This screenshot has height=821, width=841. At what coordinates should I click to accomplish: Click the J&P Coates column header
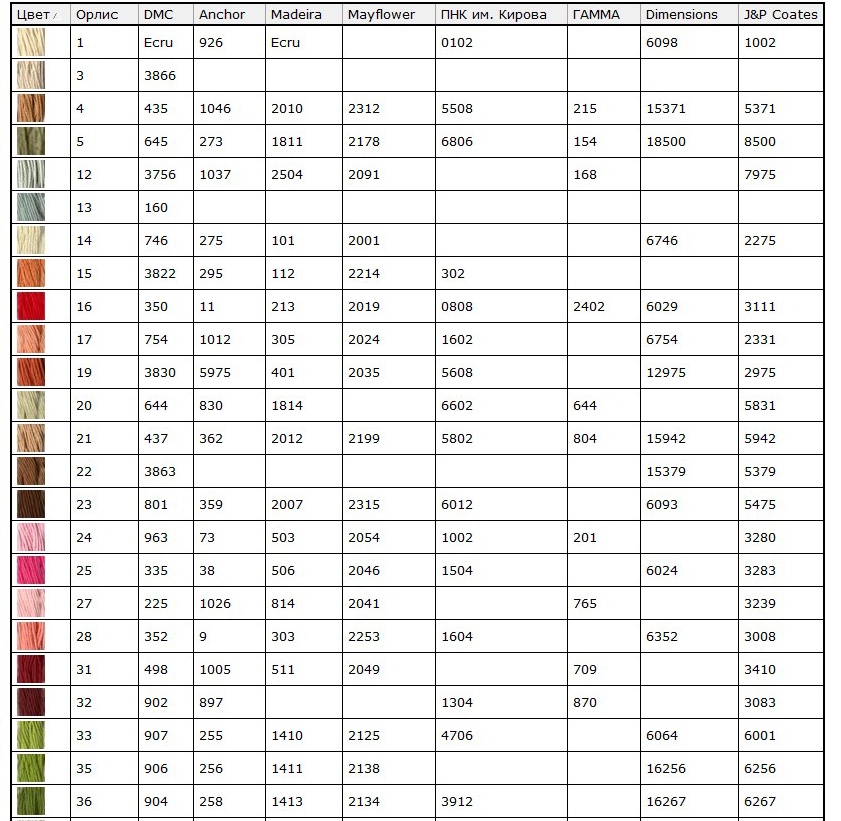781,14
